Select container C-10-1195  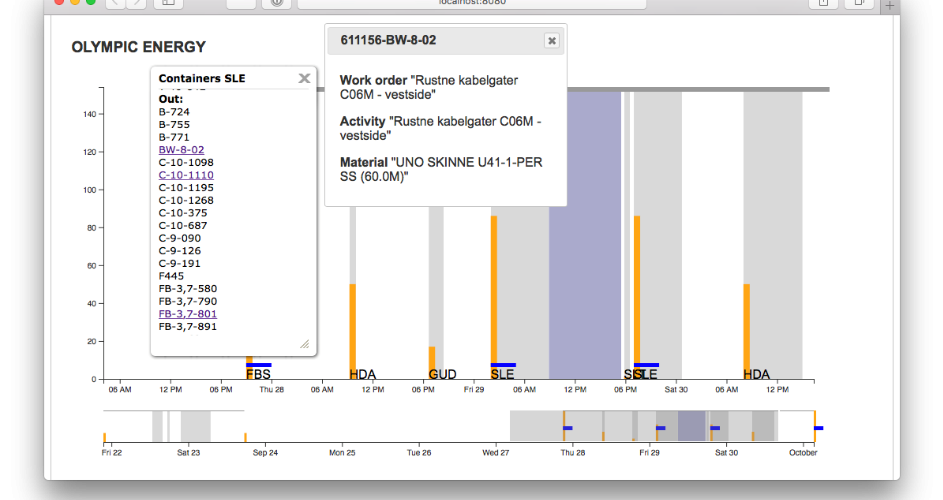coord(186,188)
